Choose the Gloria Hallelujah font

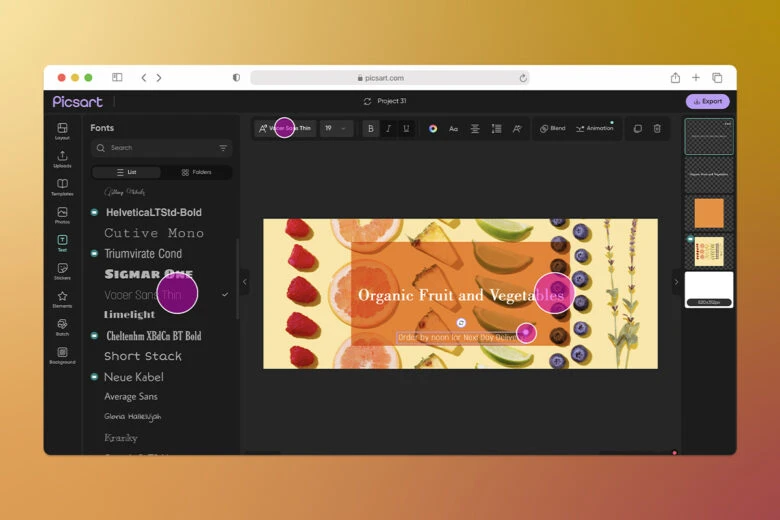pyautogui.click(x=132, y=416)
